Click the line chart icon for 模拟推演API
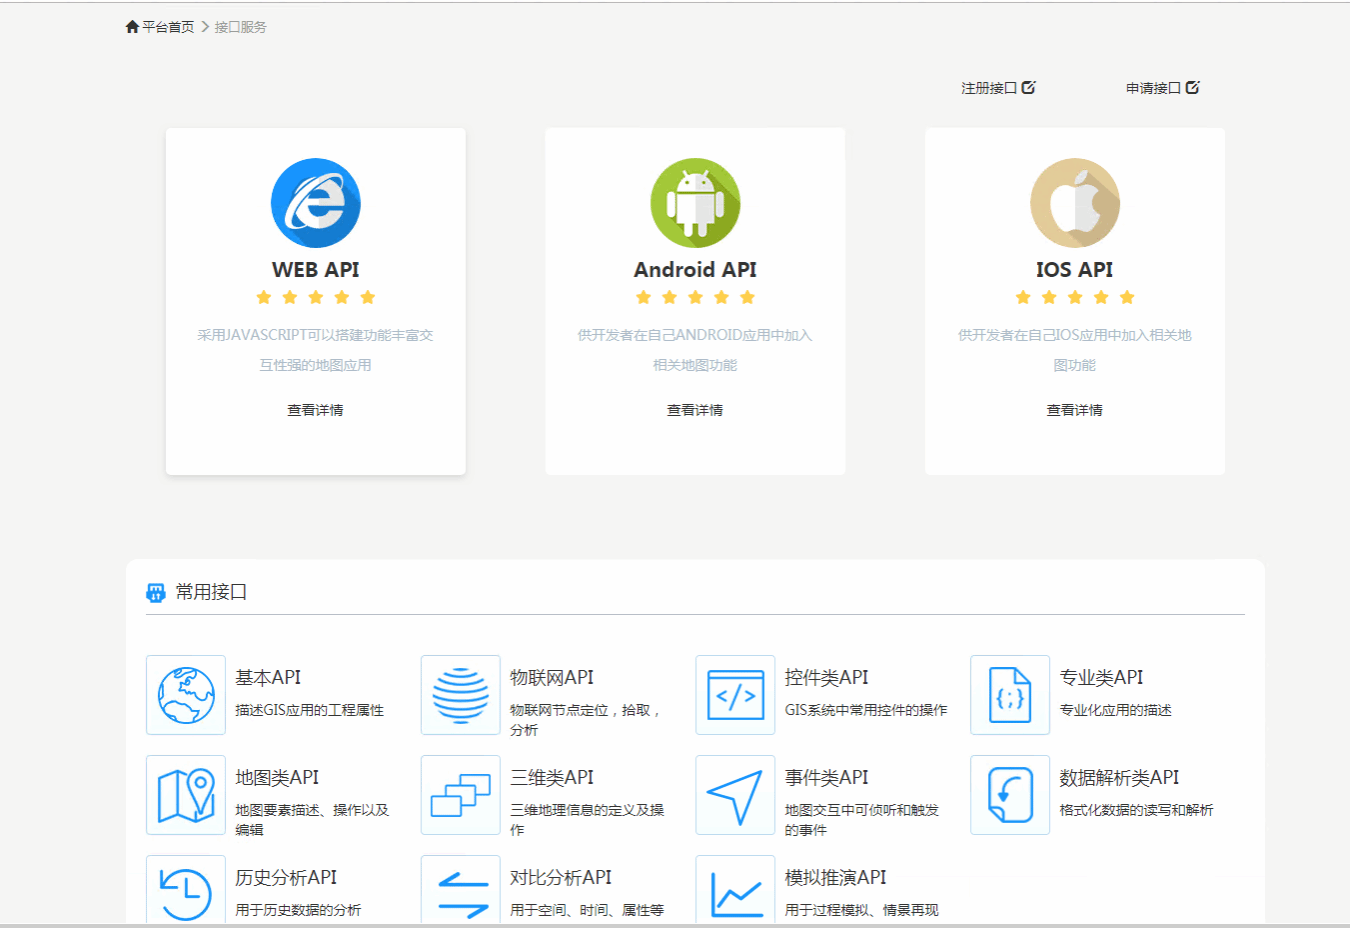The image size is (1350, 928). 736,890
